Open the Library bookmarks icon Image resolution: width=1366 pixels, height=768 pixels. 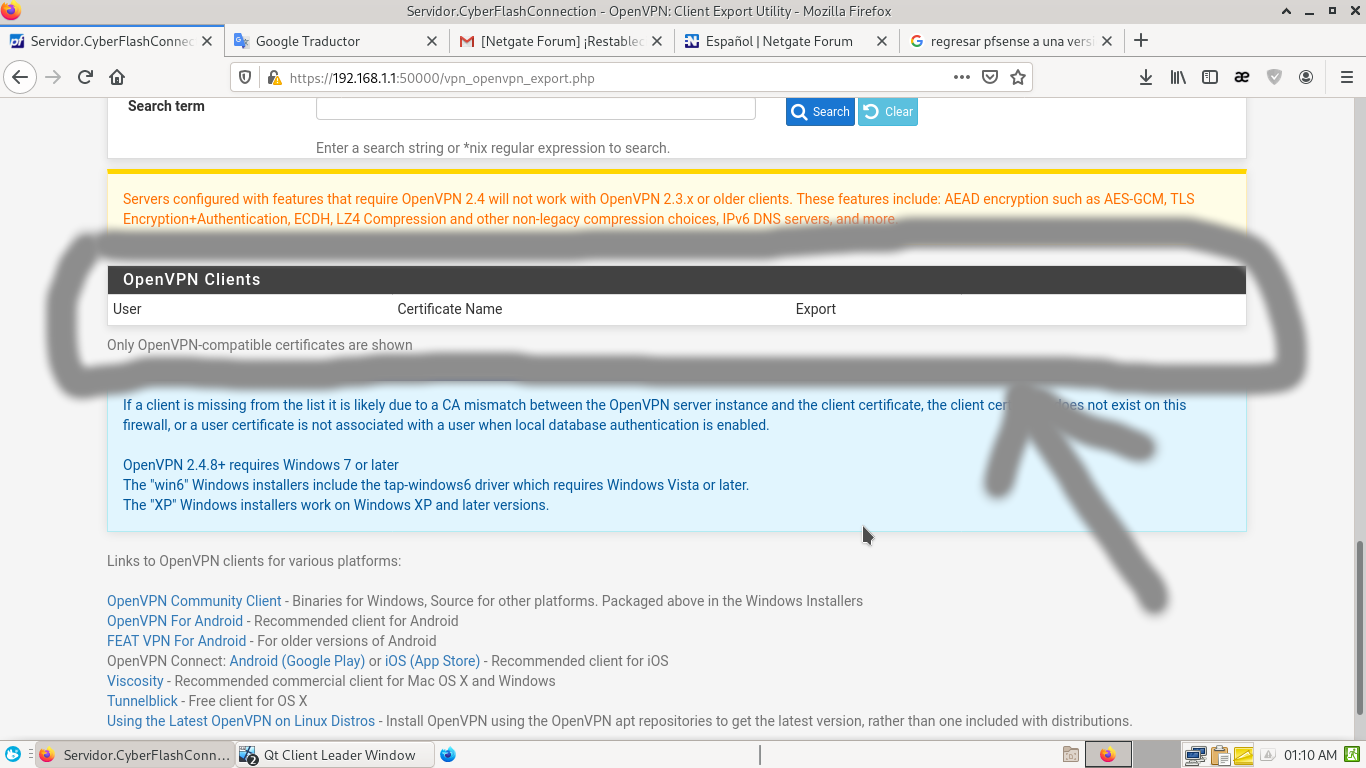[1178, 77]
